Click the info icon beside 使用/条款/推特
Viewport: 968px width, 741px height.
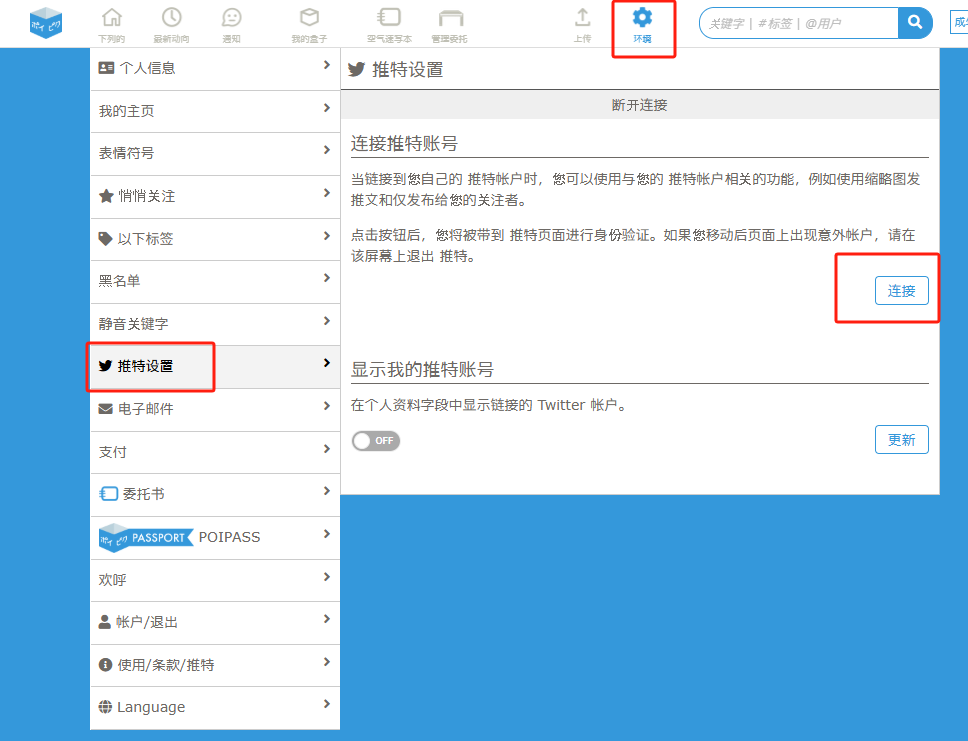click(x=106, y=664)
